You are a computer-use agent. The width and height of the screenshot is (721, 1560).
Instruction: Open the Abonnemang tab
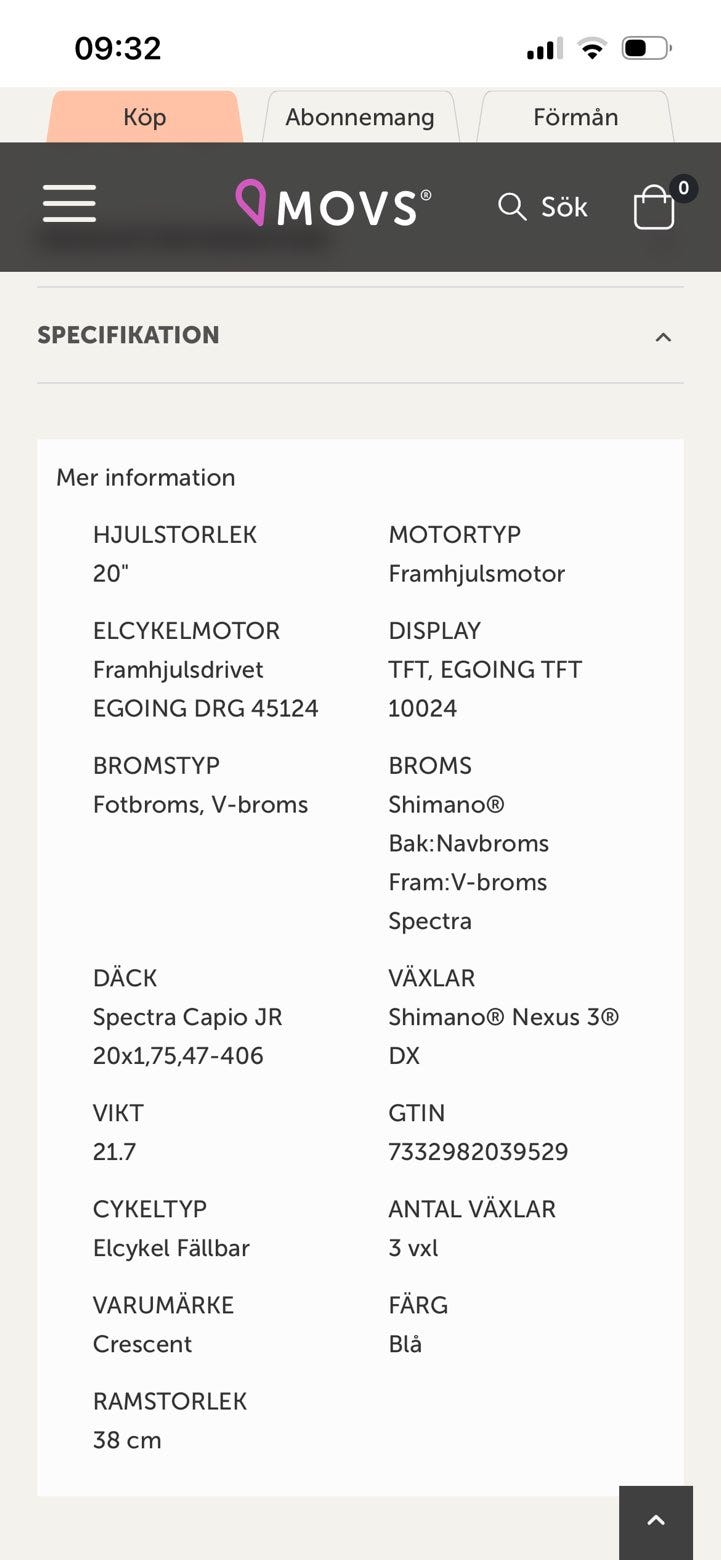(x=360, y=117)
